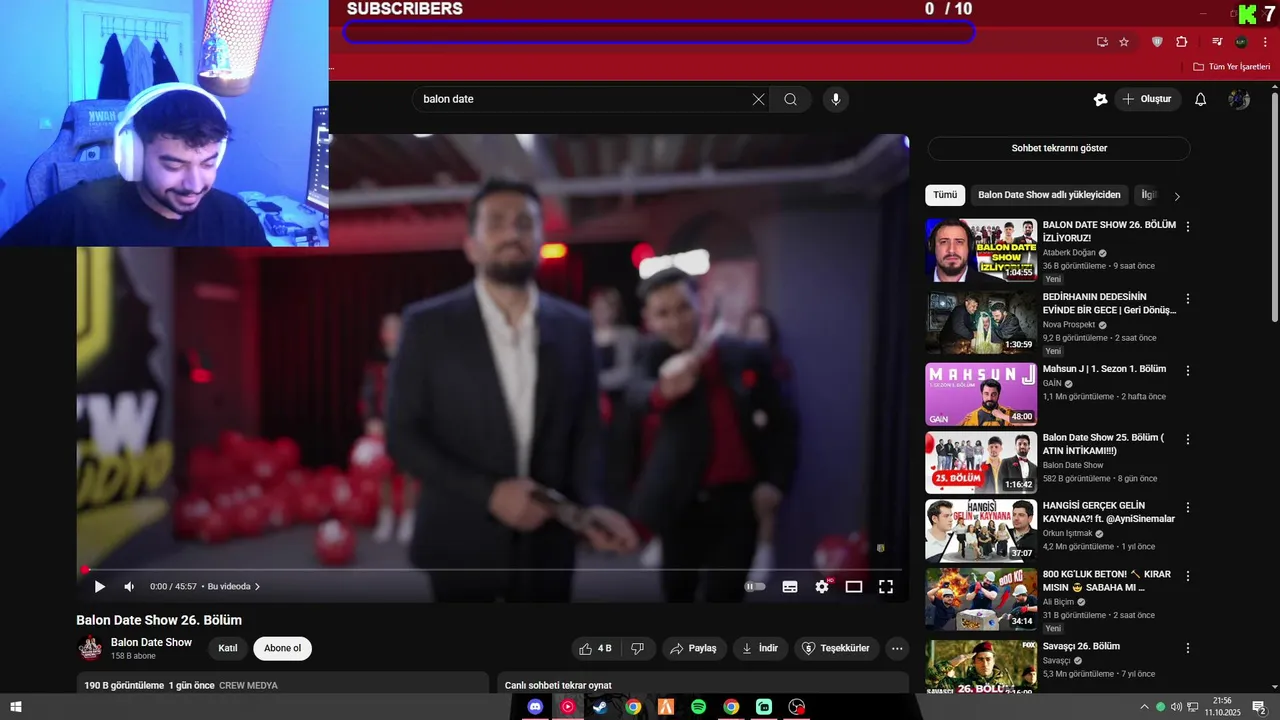Click the Paylaş share button
Viewport: 1280px width, 720px height.
tap(693, 648)
